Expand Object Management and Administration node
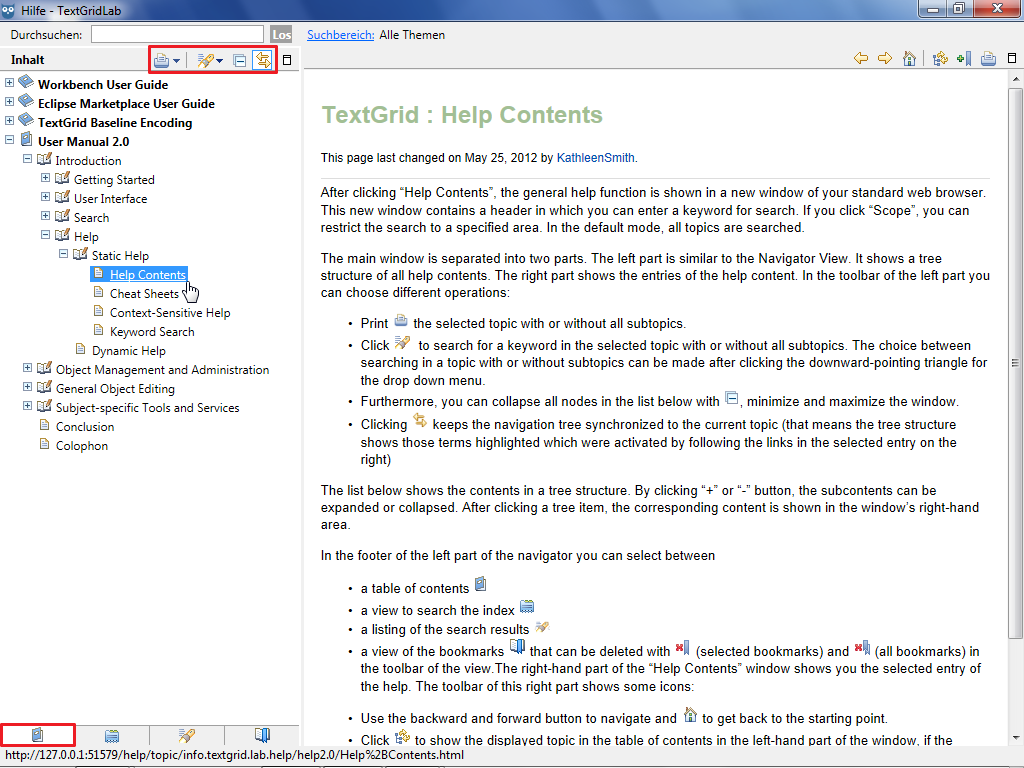1024x768 pixels. pos(28,369)
